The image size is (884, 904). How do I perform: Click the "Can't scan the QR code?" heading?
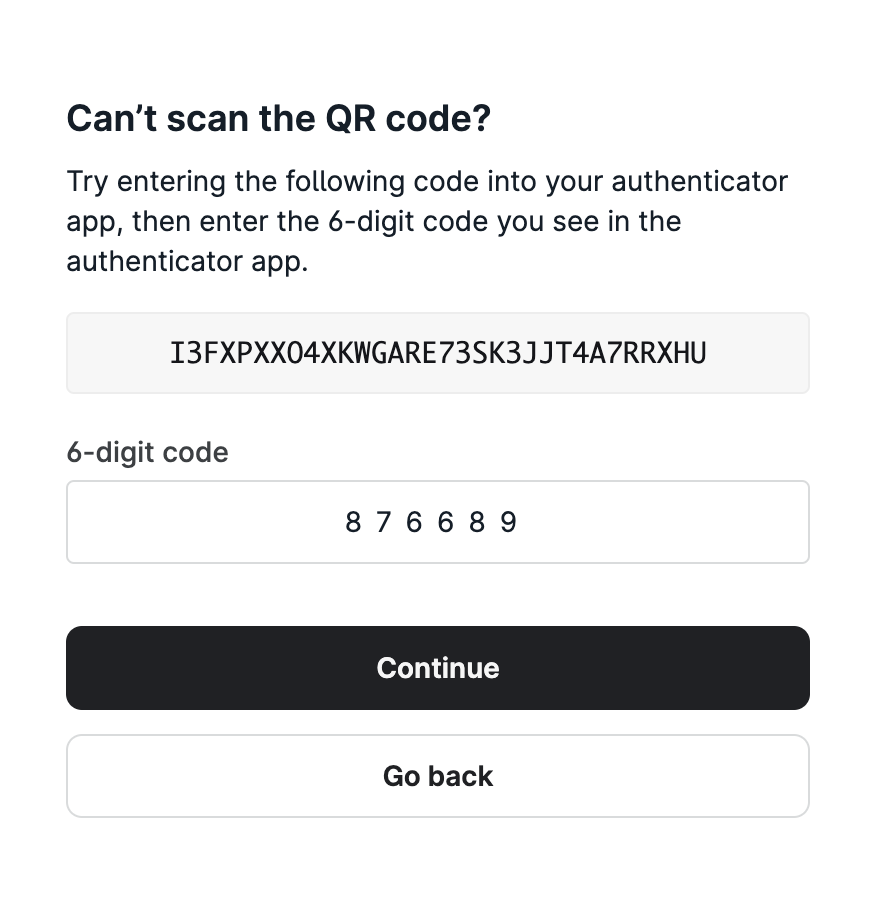point(279,118)
